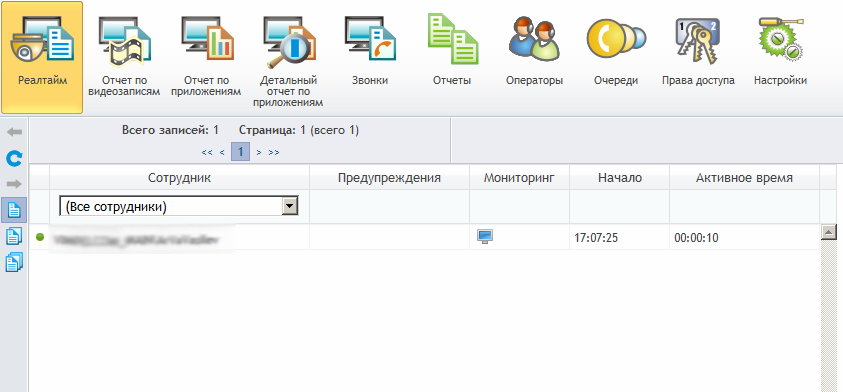The image size is (843, 392).
Task: Select page 1 in pagination
Action: [240, 152]
